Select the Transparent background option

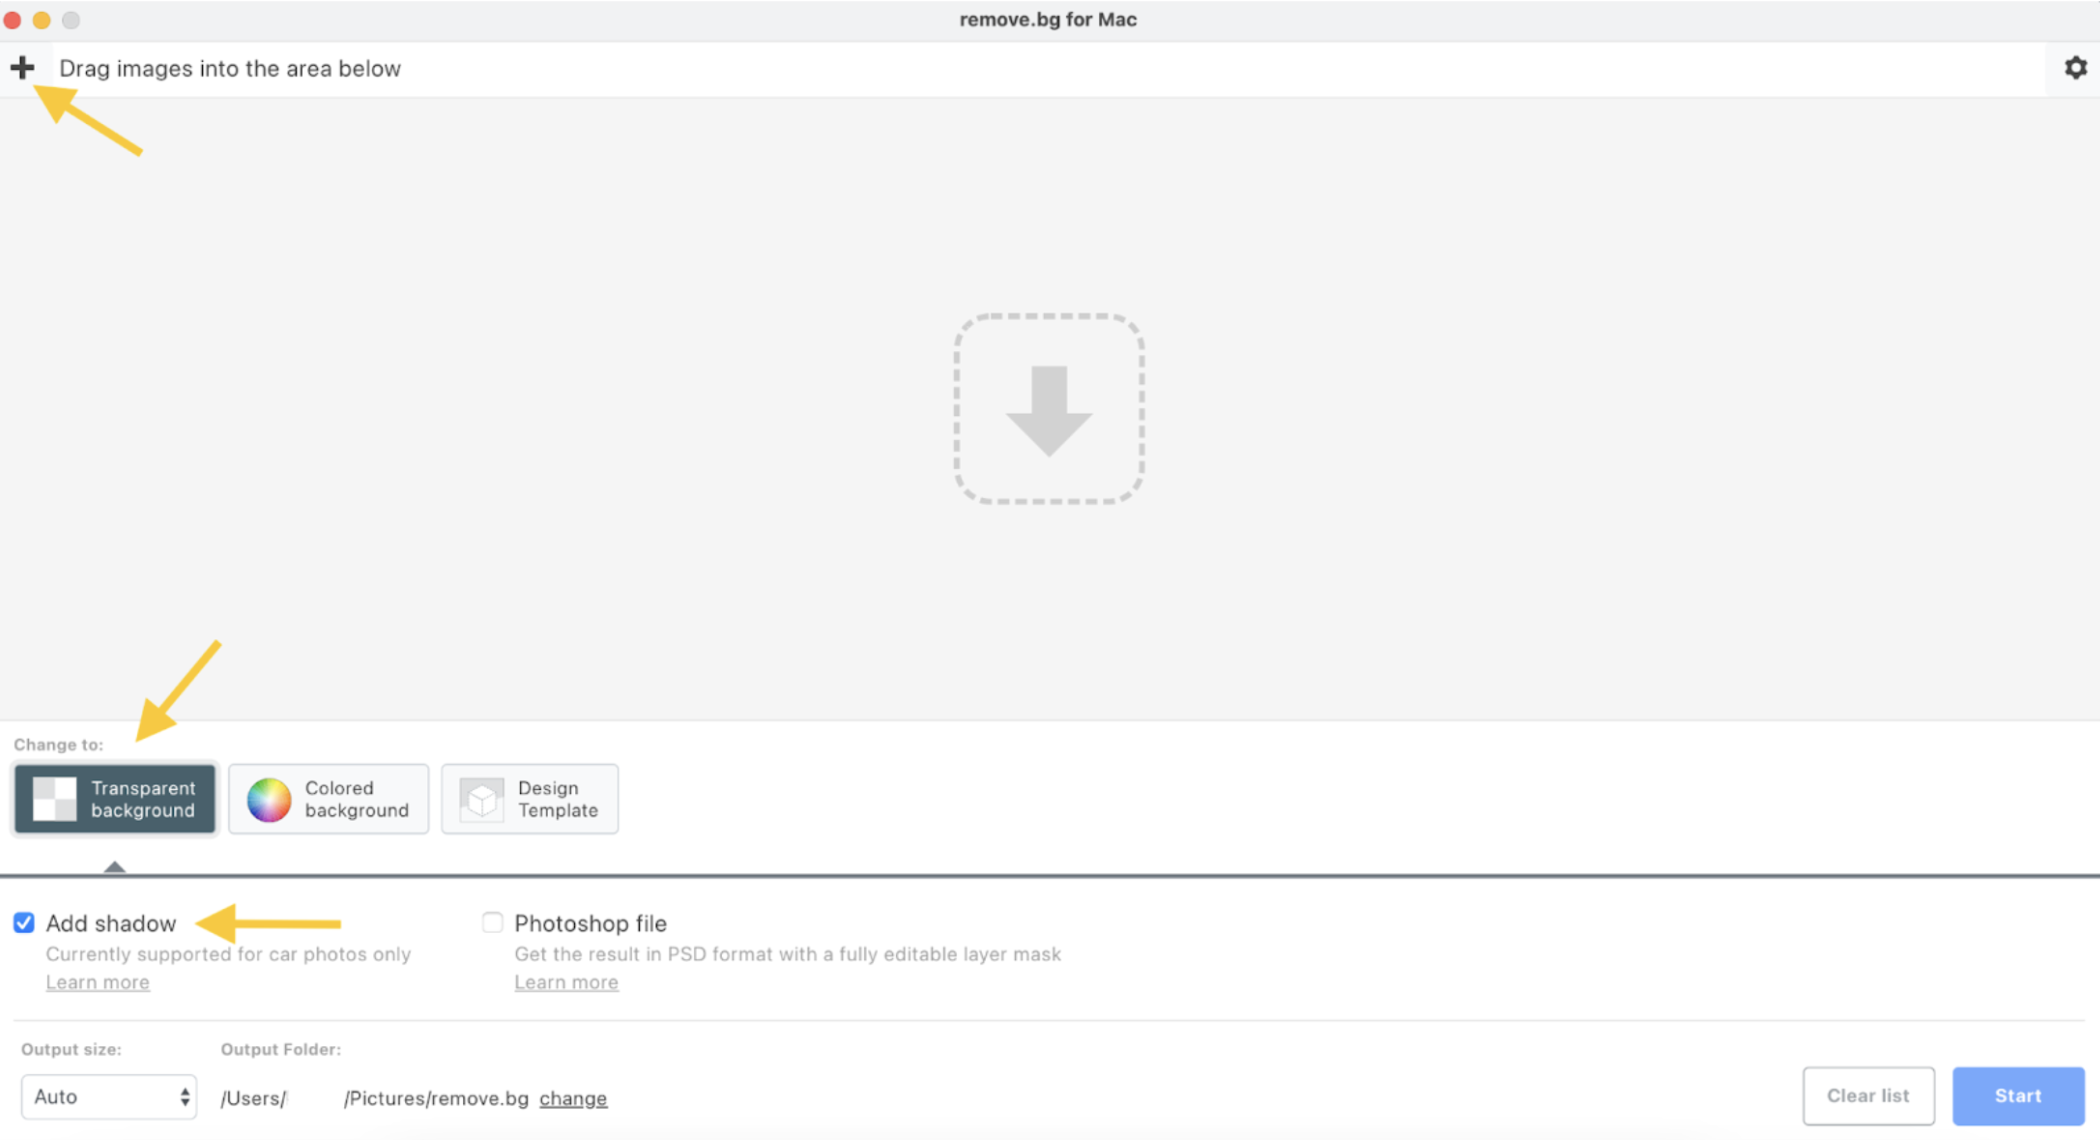(x=114, y=798)
